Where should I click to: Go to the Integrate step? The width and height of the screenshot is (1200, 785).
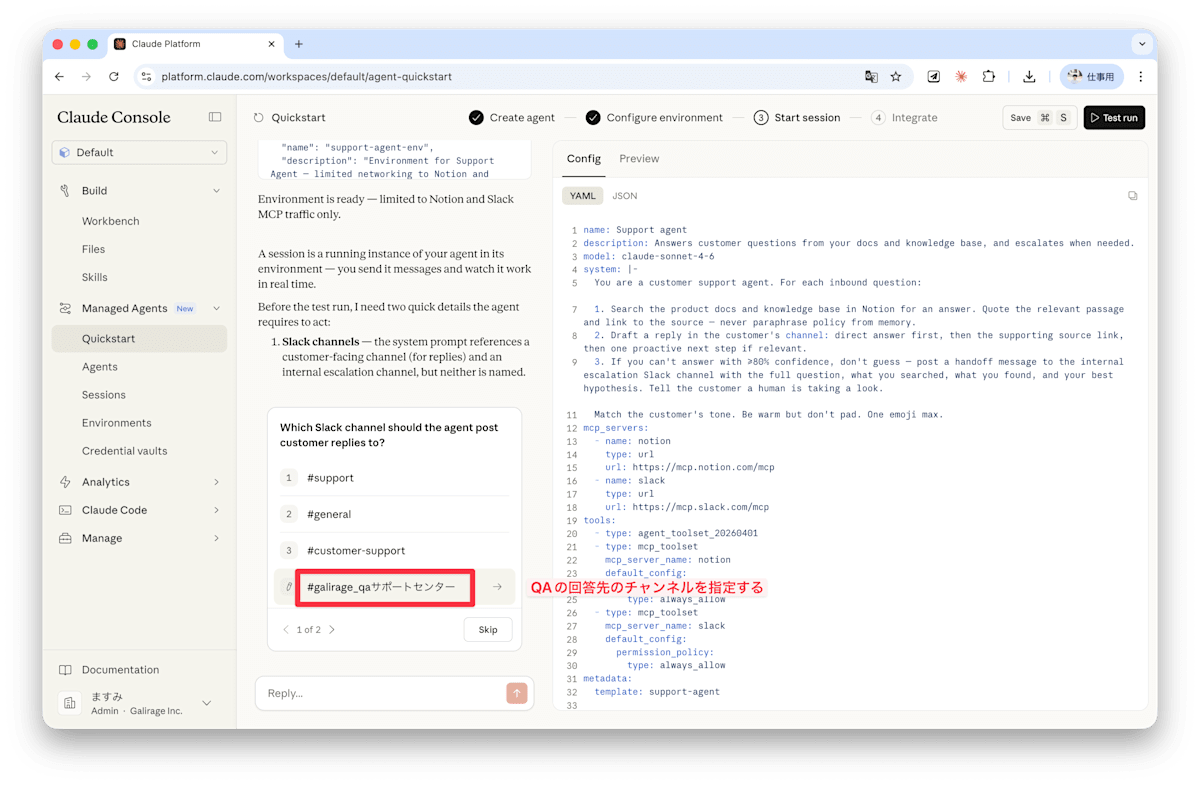904,117
